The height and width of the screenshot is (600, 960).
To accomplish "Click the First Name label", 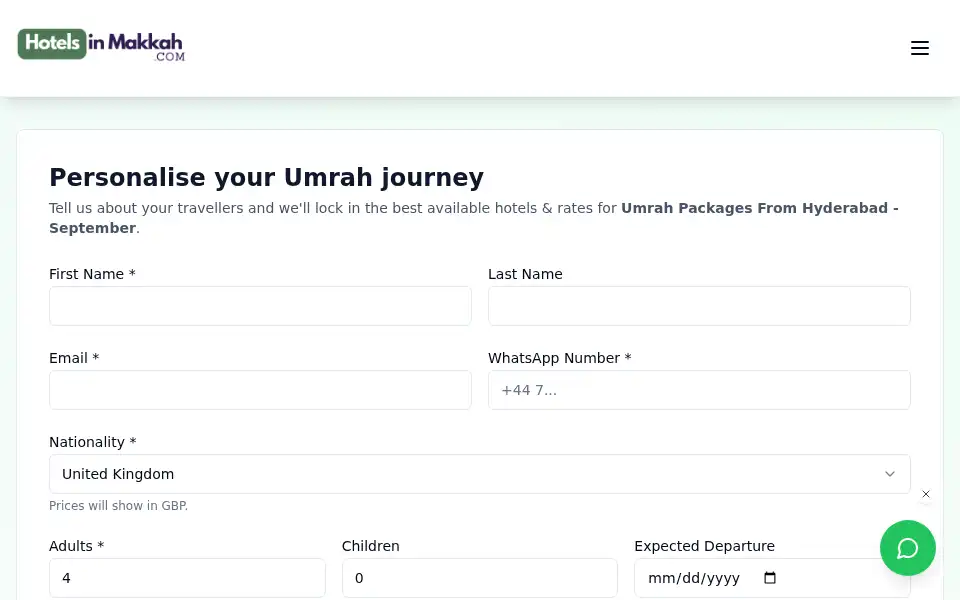I will (x=92, y=274).
